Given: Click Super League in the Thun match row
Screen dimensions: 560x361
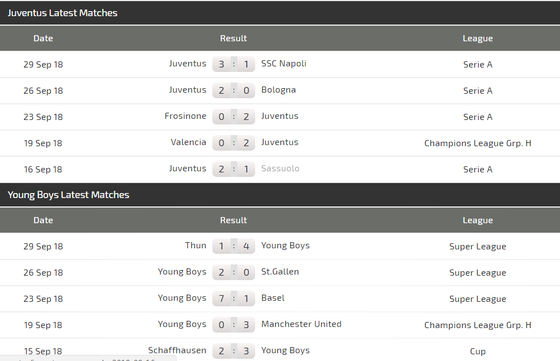Looking at the screenshot, I should 478,247.
